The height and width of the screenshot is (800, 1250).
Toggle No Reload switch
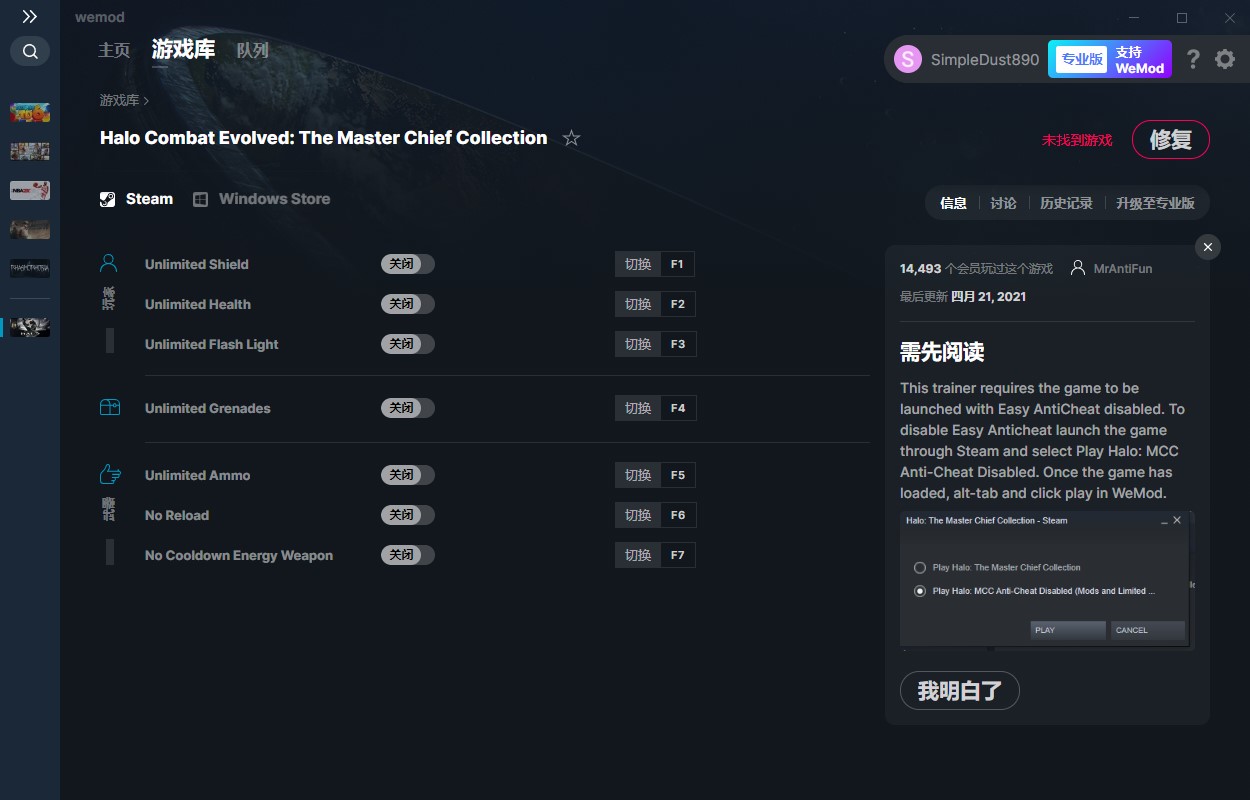[407, 515]
